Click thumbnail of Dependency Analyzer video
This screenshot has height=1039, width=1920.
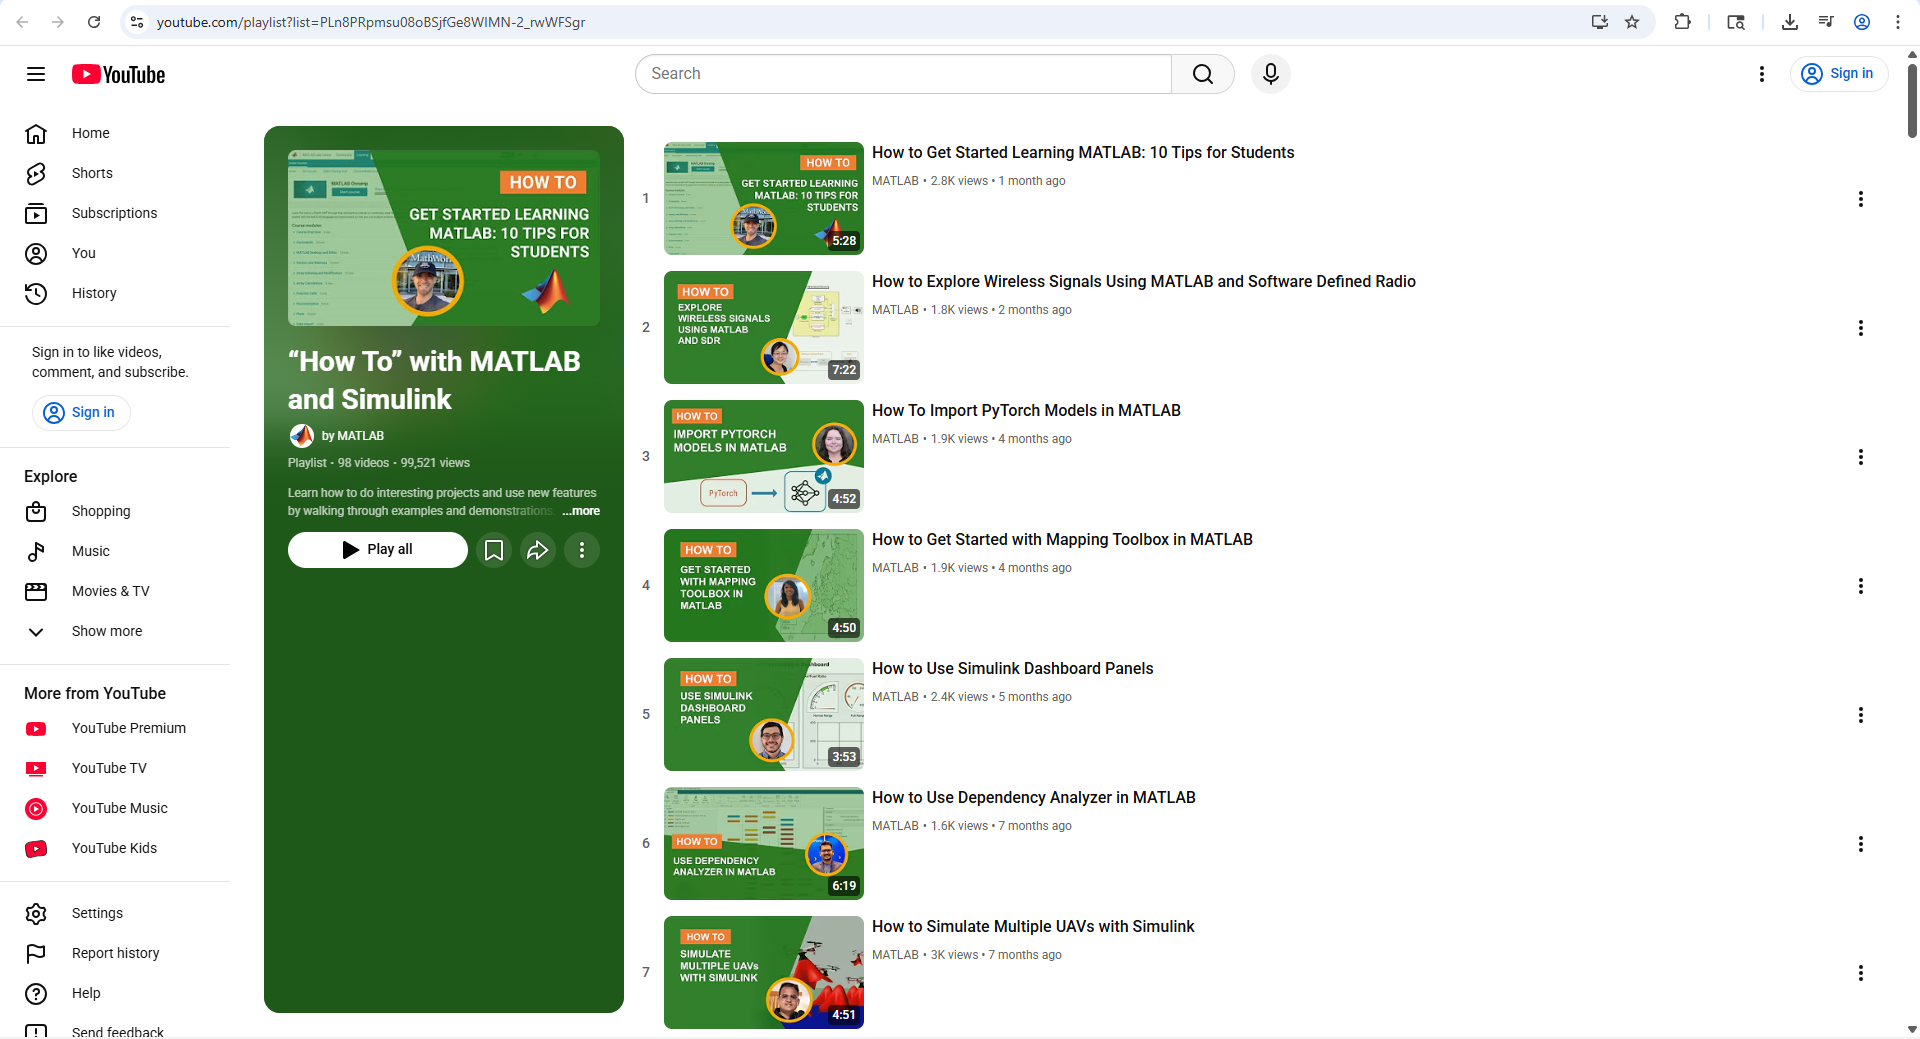[764, 843]
